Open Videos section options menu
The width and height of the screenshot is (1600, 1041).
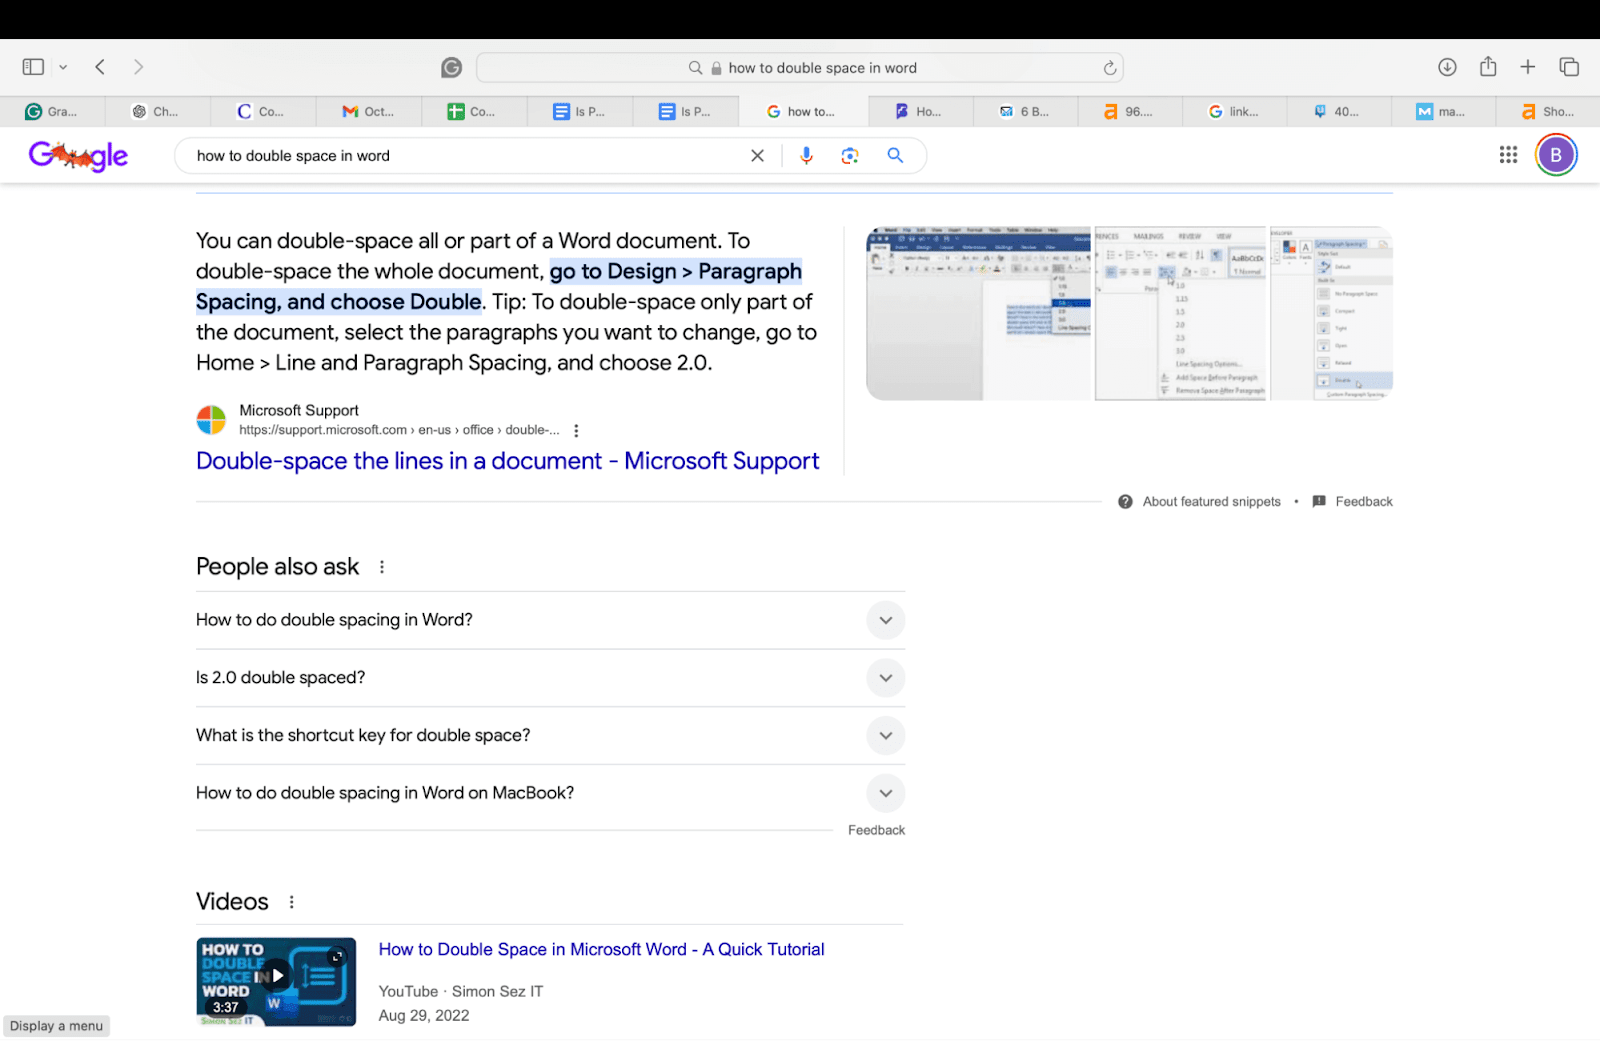[292, 902]
